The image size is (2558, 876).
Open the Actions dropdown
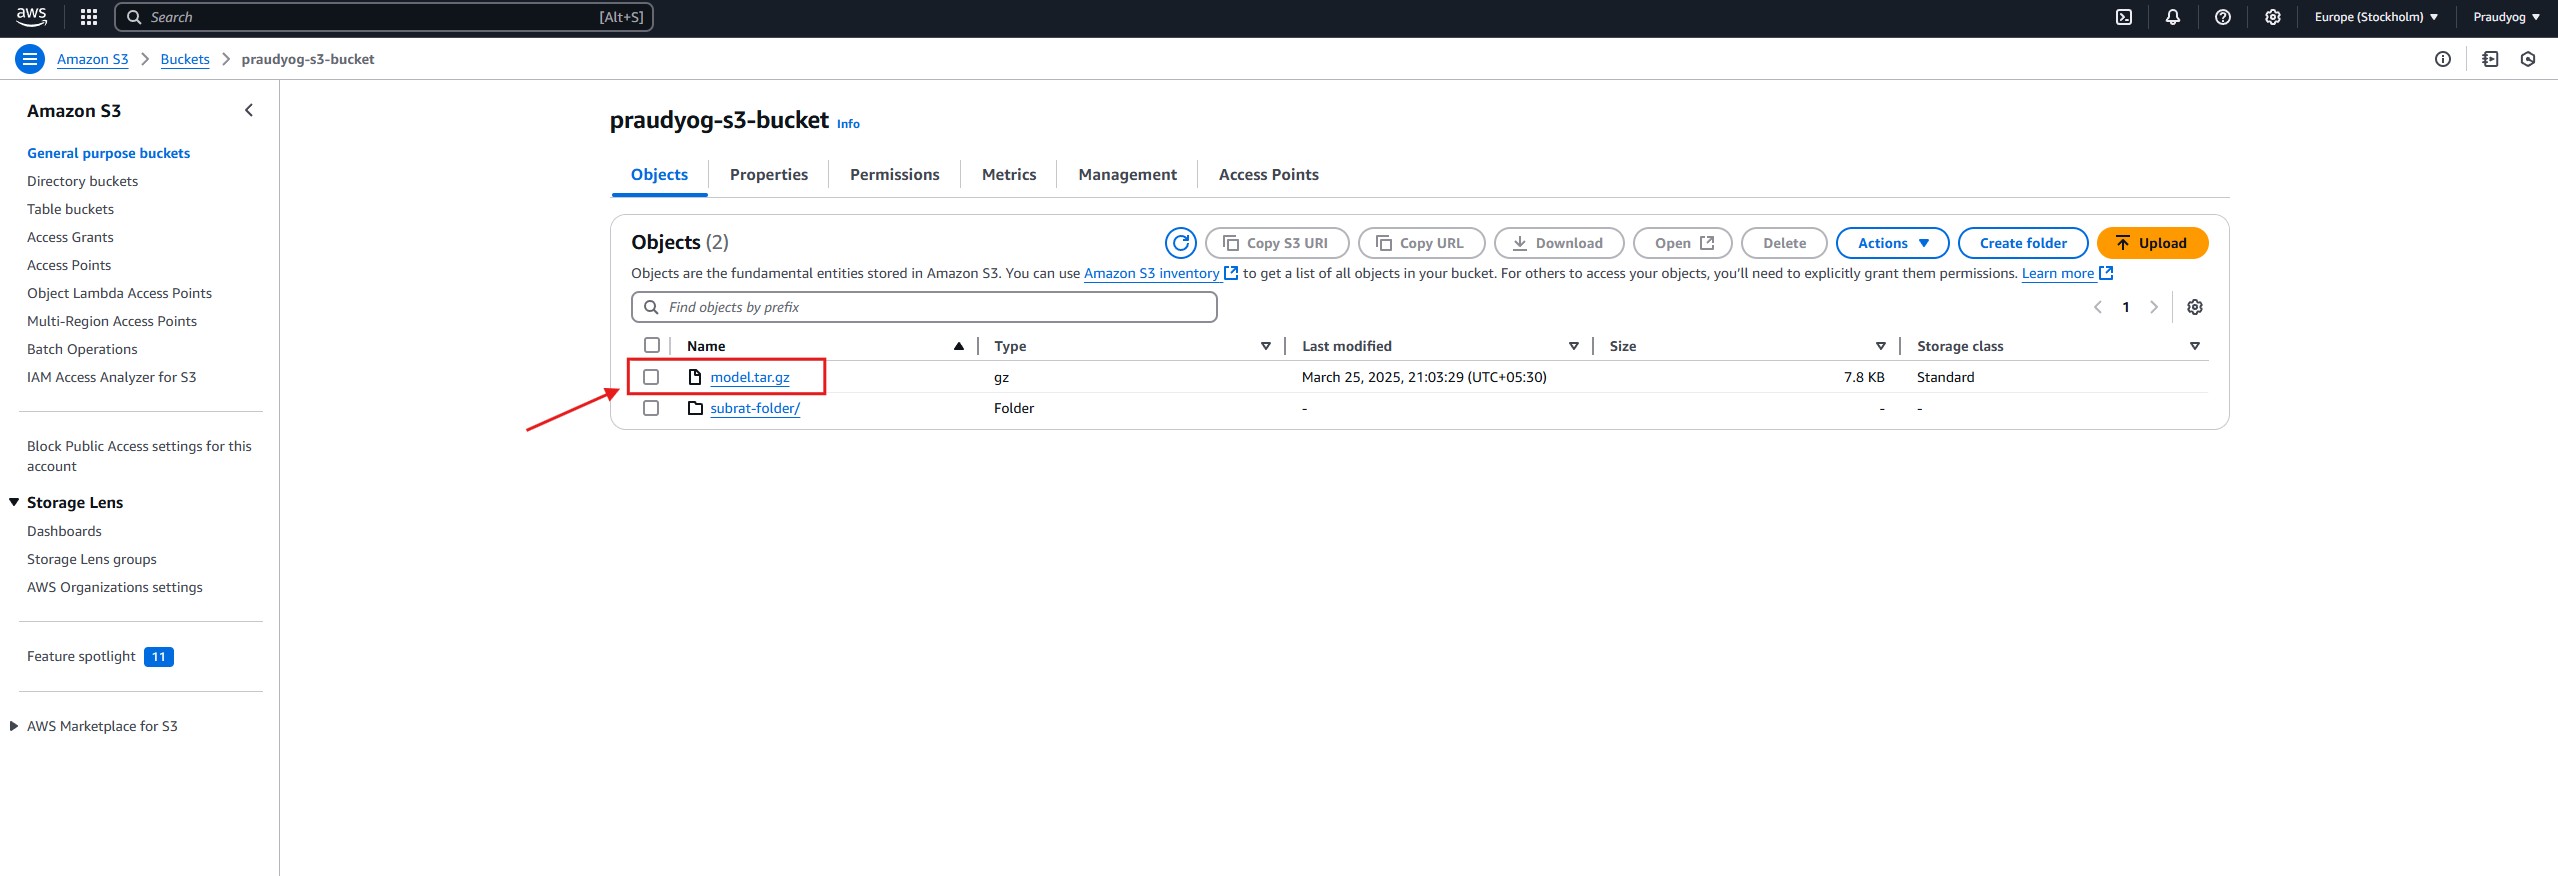(1892, 243)
